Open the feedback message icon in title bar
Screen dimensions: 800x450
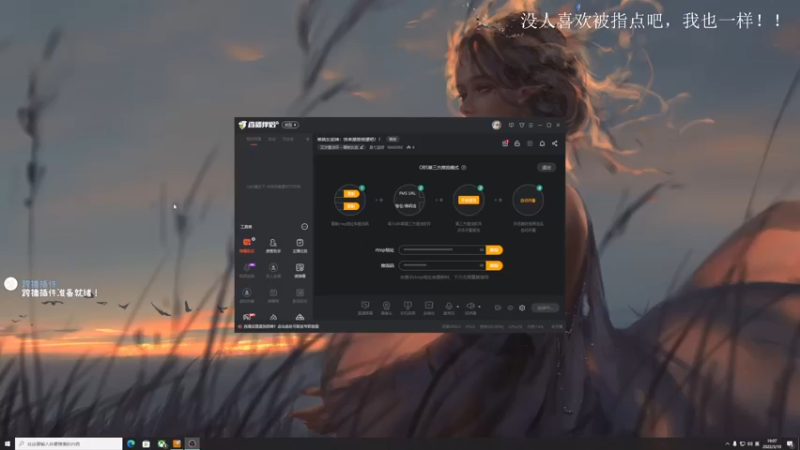[x=511, y=125]
